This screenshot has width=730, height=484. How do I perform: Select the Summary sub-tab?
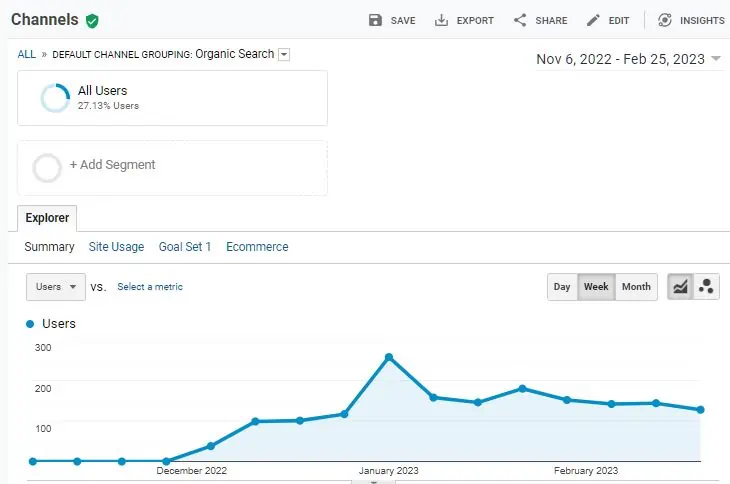click(x=49, y=247)
